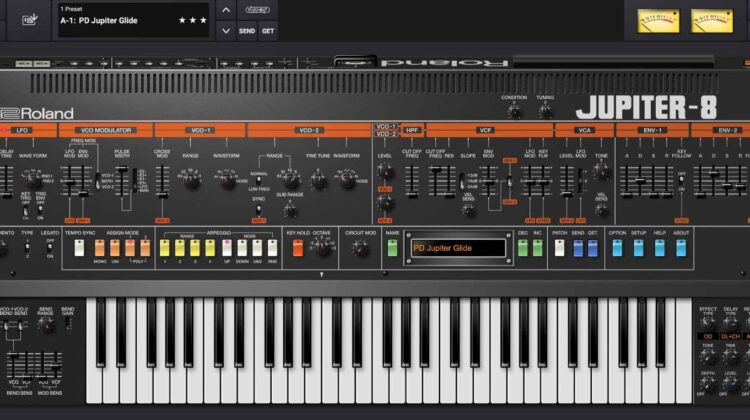
Task: Click the VCO-2 SUB RANGE knob
Action: coord(290,209)
